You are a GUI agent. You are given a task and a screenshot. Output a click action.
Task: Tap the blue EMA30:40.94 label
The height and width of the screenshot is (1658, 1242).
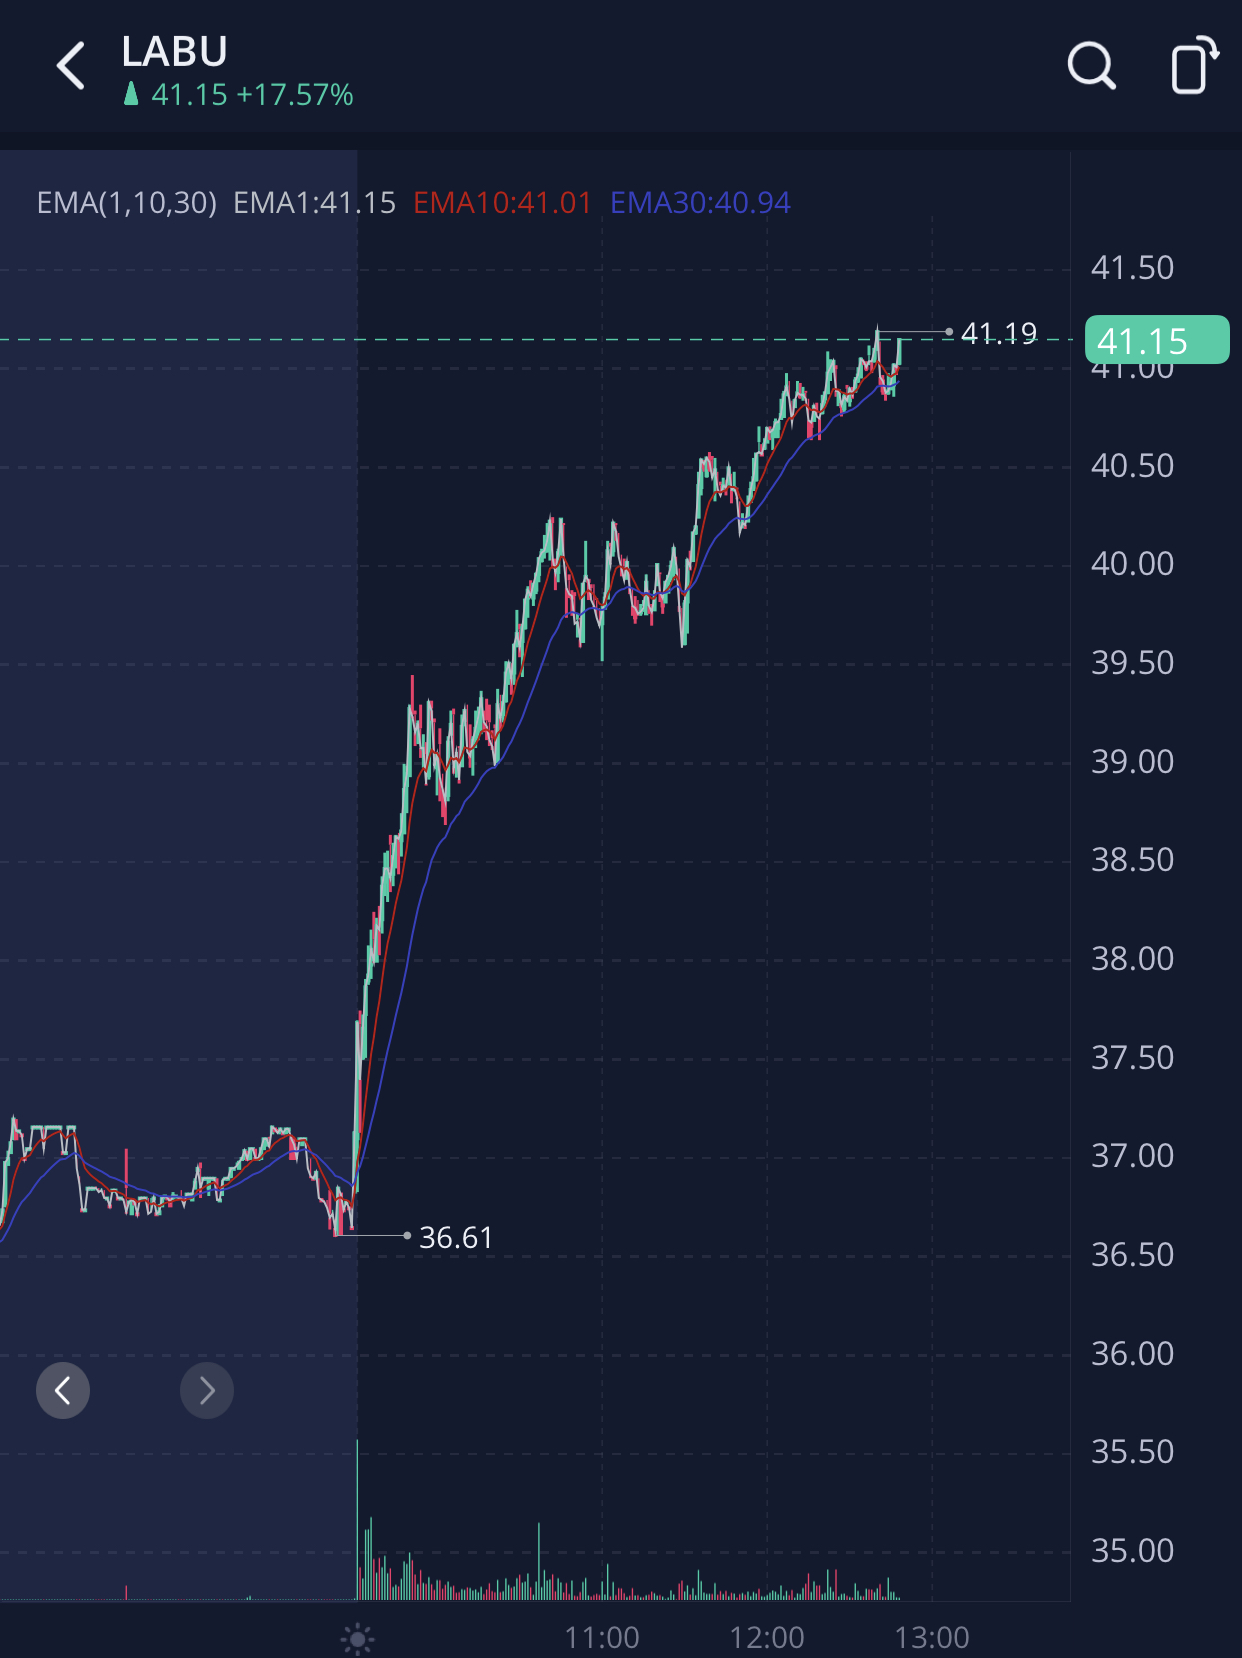pos(700,203)
